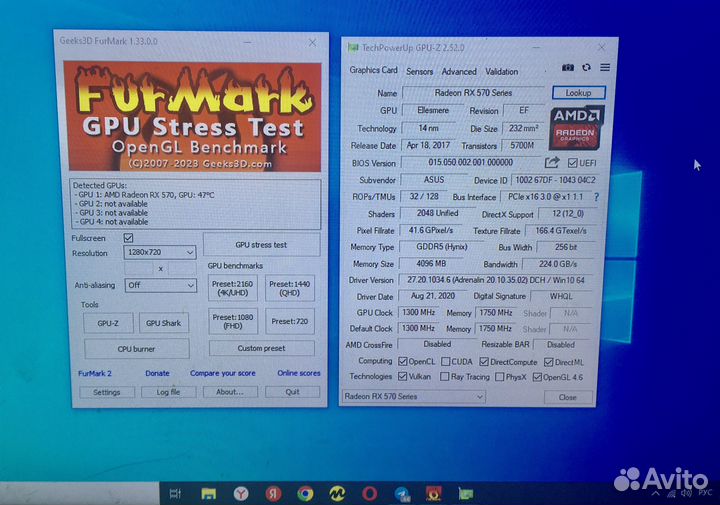This screenshot has width=720, height=505.
Task: Click the bus interface question mark
Action: (x=596, y=197)
